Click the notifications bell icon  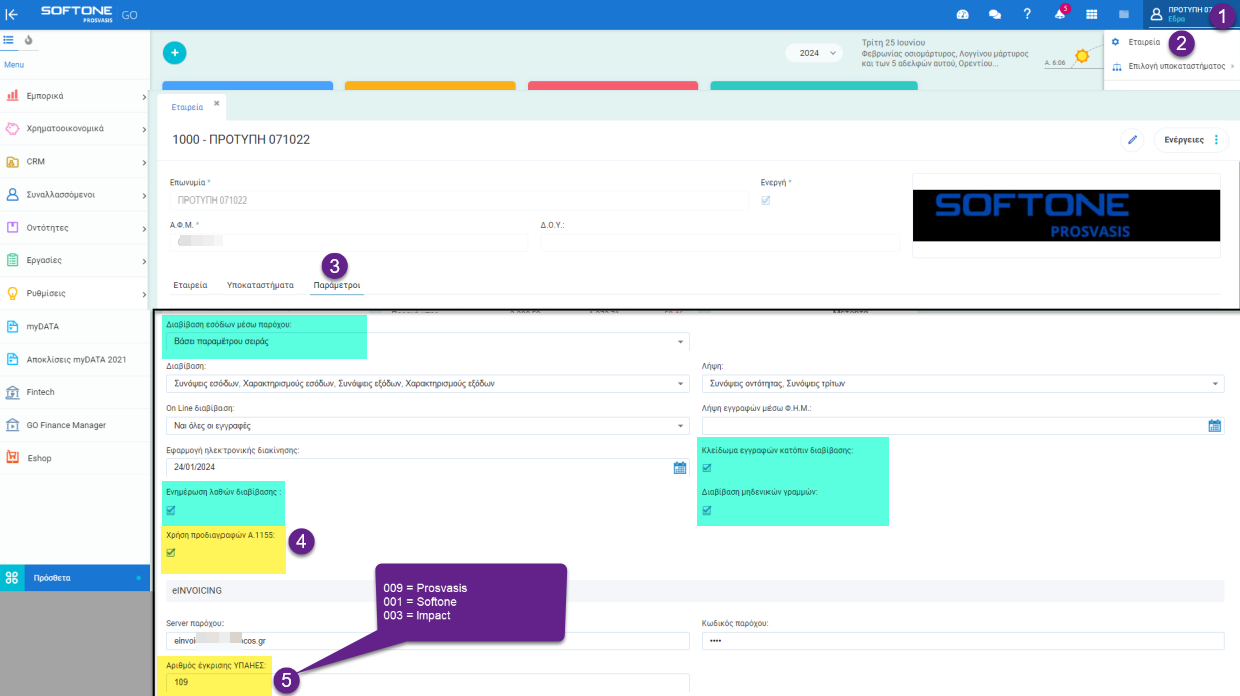1060,15
